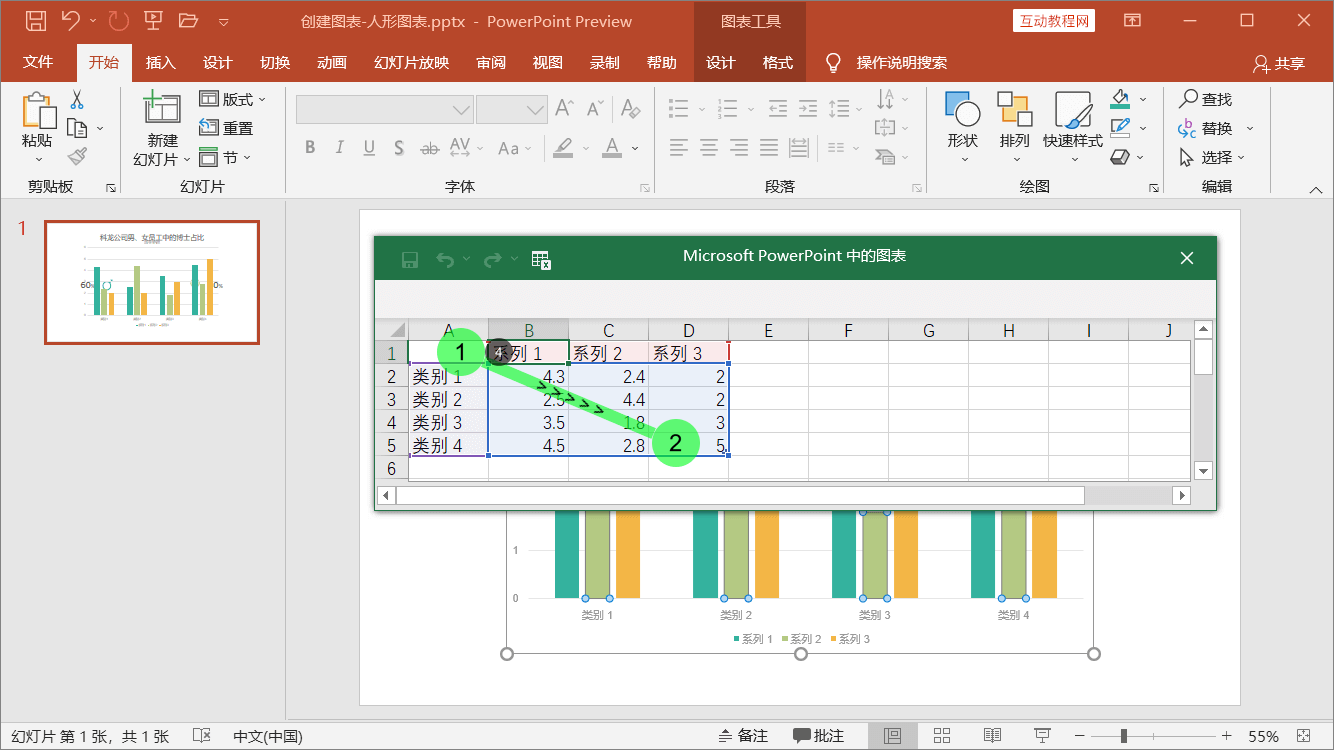Screen dimensions: 1334x750
Task: Open the font size dropdown
Action: (536, 109)
